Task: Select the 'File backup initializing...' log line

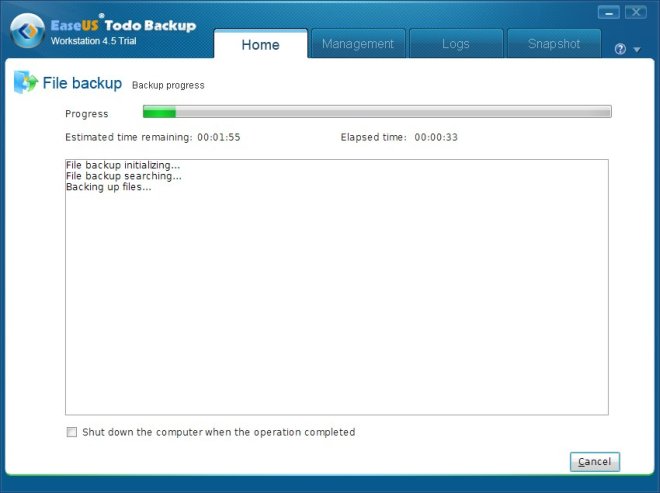Action: (x=123, y=165)
